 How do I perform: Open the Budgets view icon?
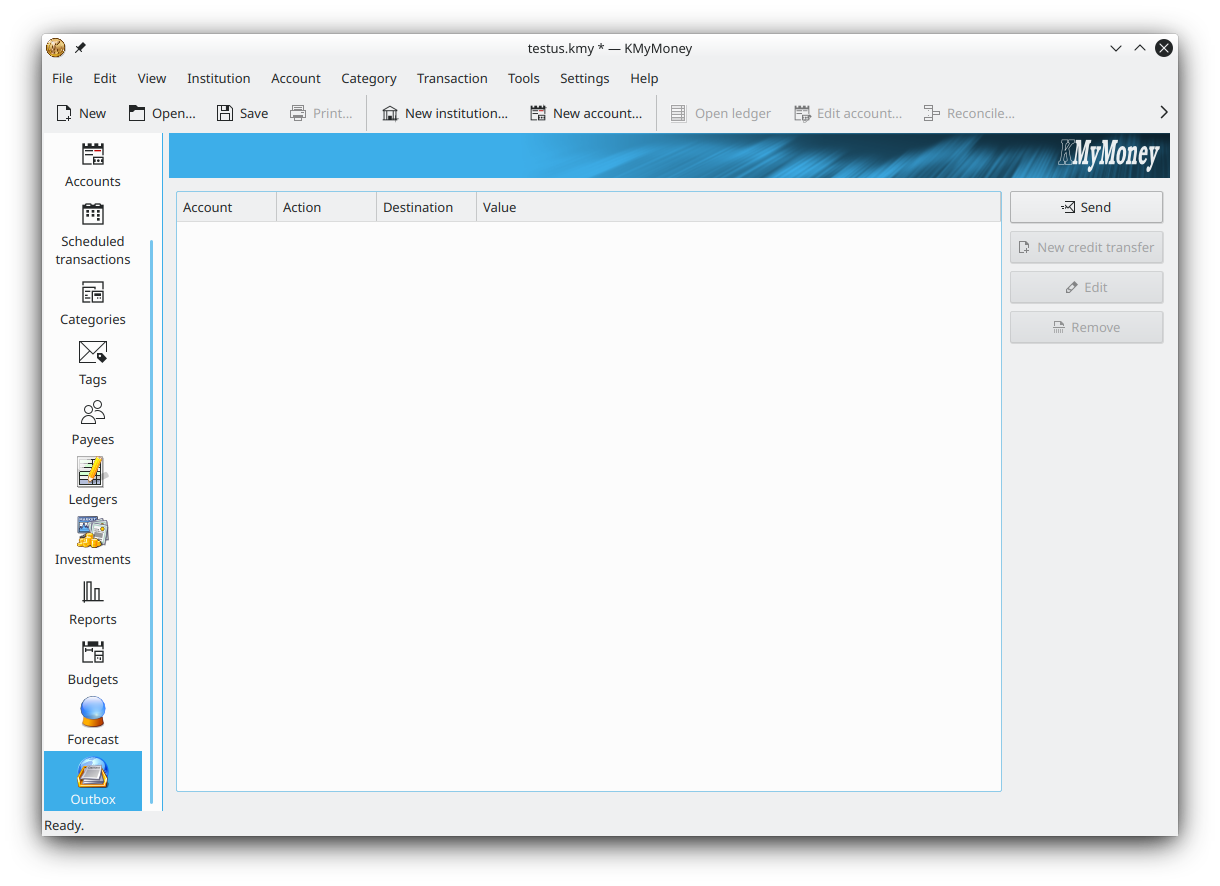93,653
